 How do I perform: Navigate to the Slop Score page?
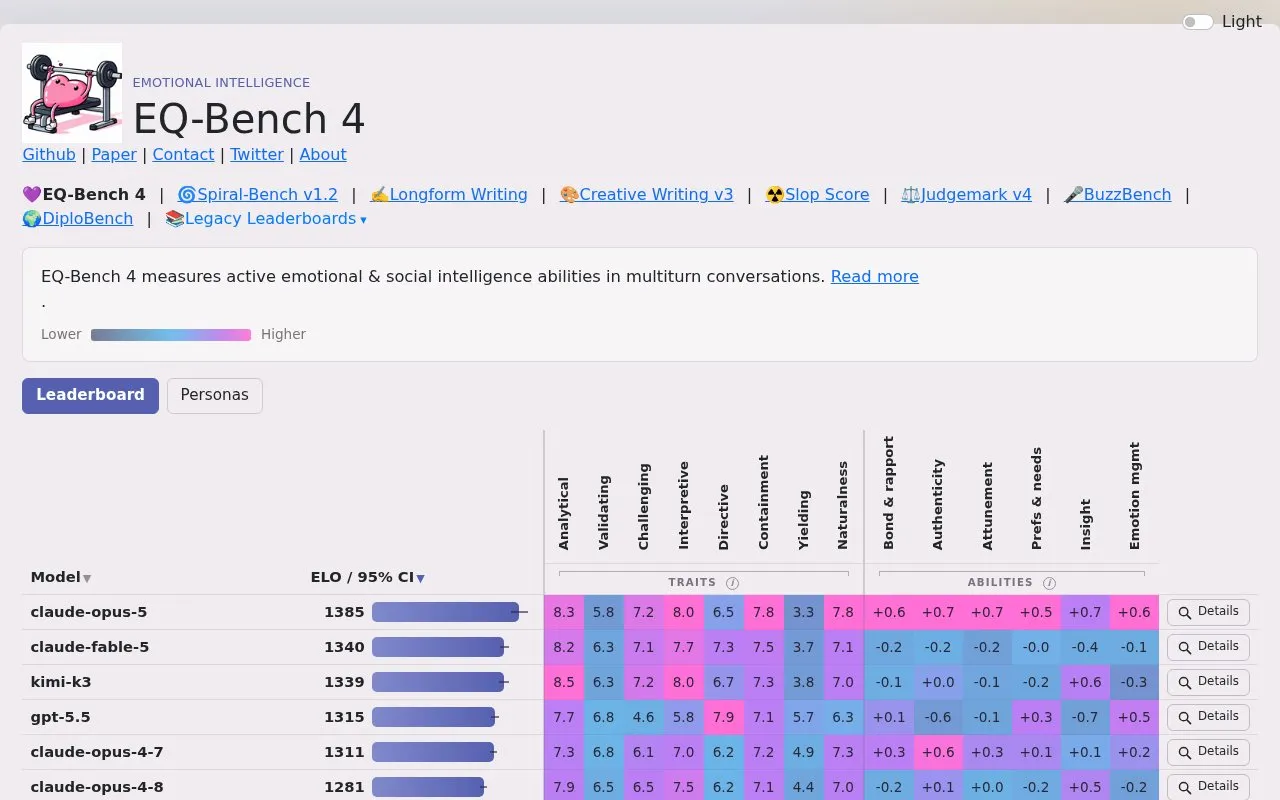tap(817, 195)
